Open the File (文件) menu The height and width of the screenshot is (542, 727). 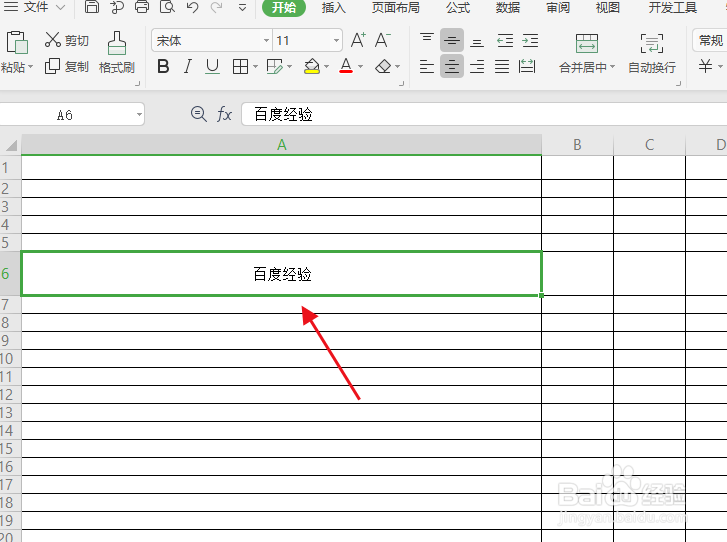pyautogui.click(x=35, y=7)
